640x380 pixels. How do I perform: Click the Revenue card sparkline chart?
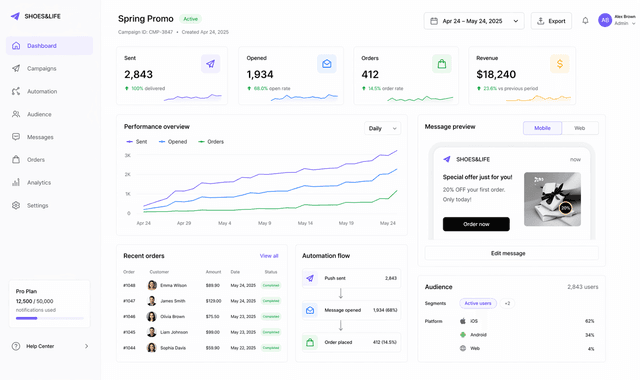coord(538,98)
